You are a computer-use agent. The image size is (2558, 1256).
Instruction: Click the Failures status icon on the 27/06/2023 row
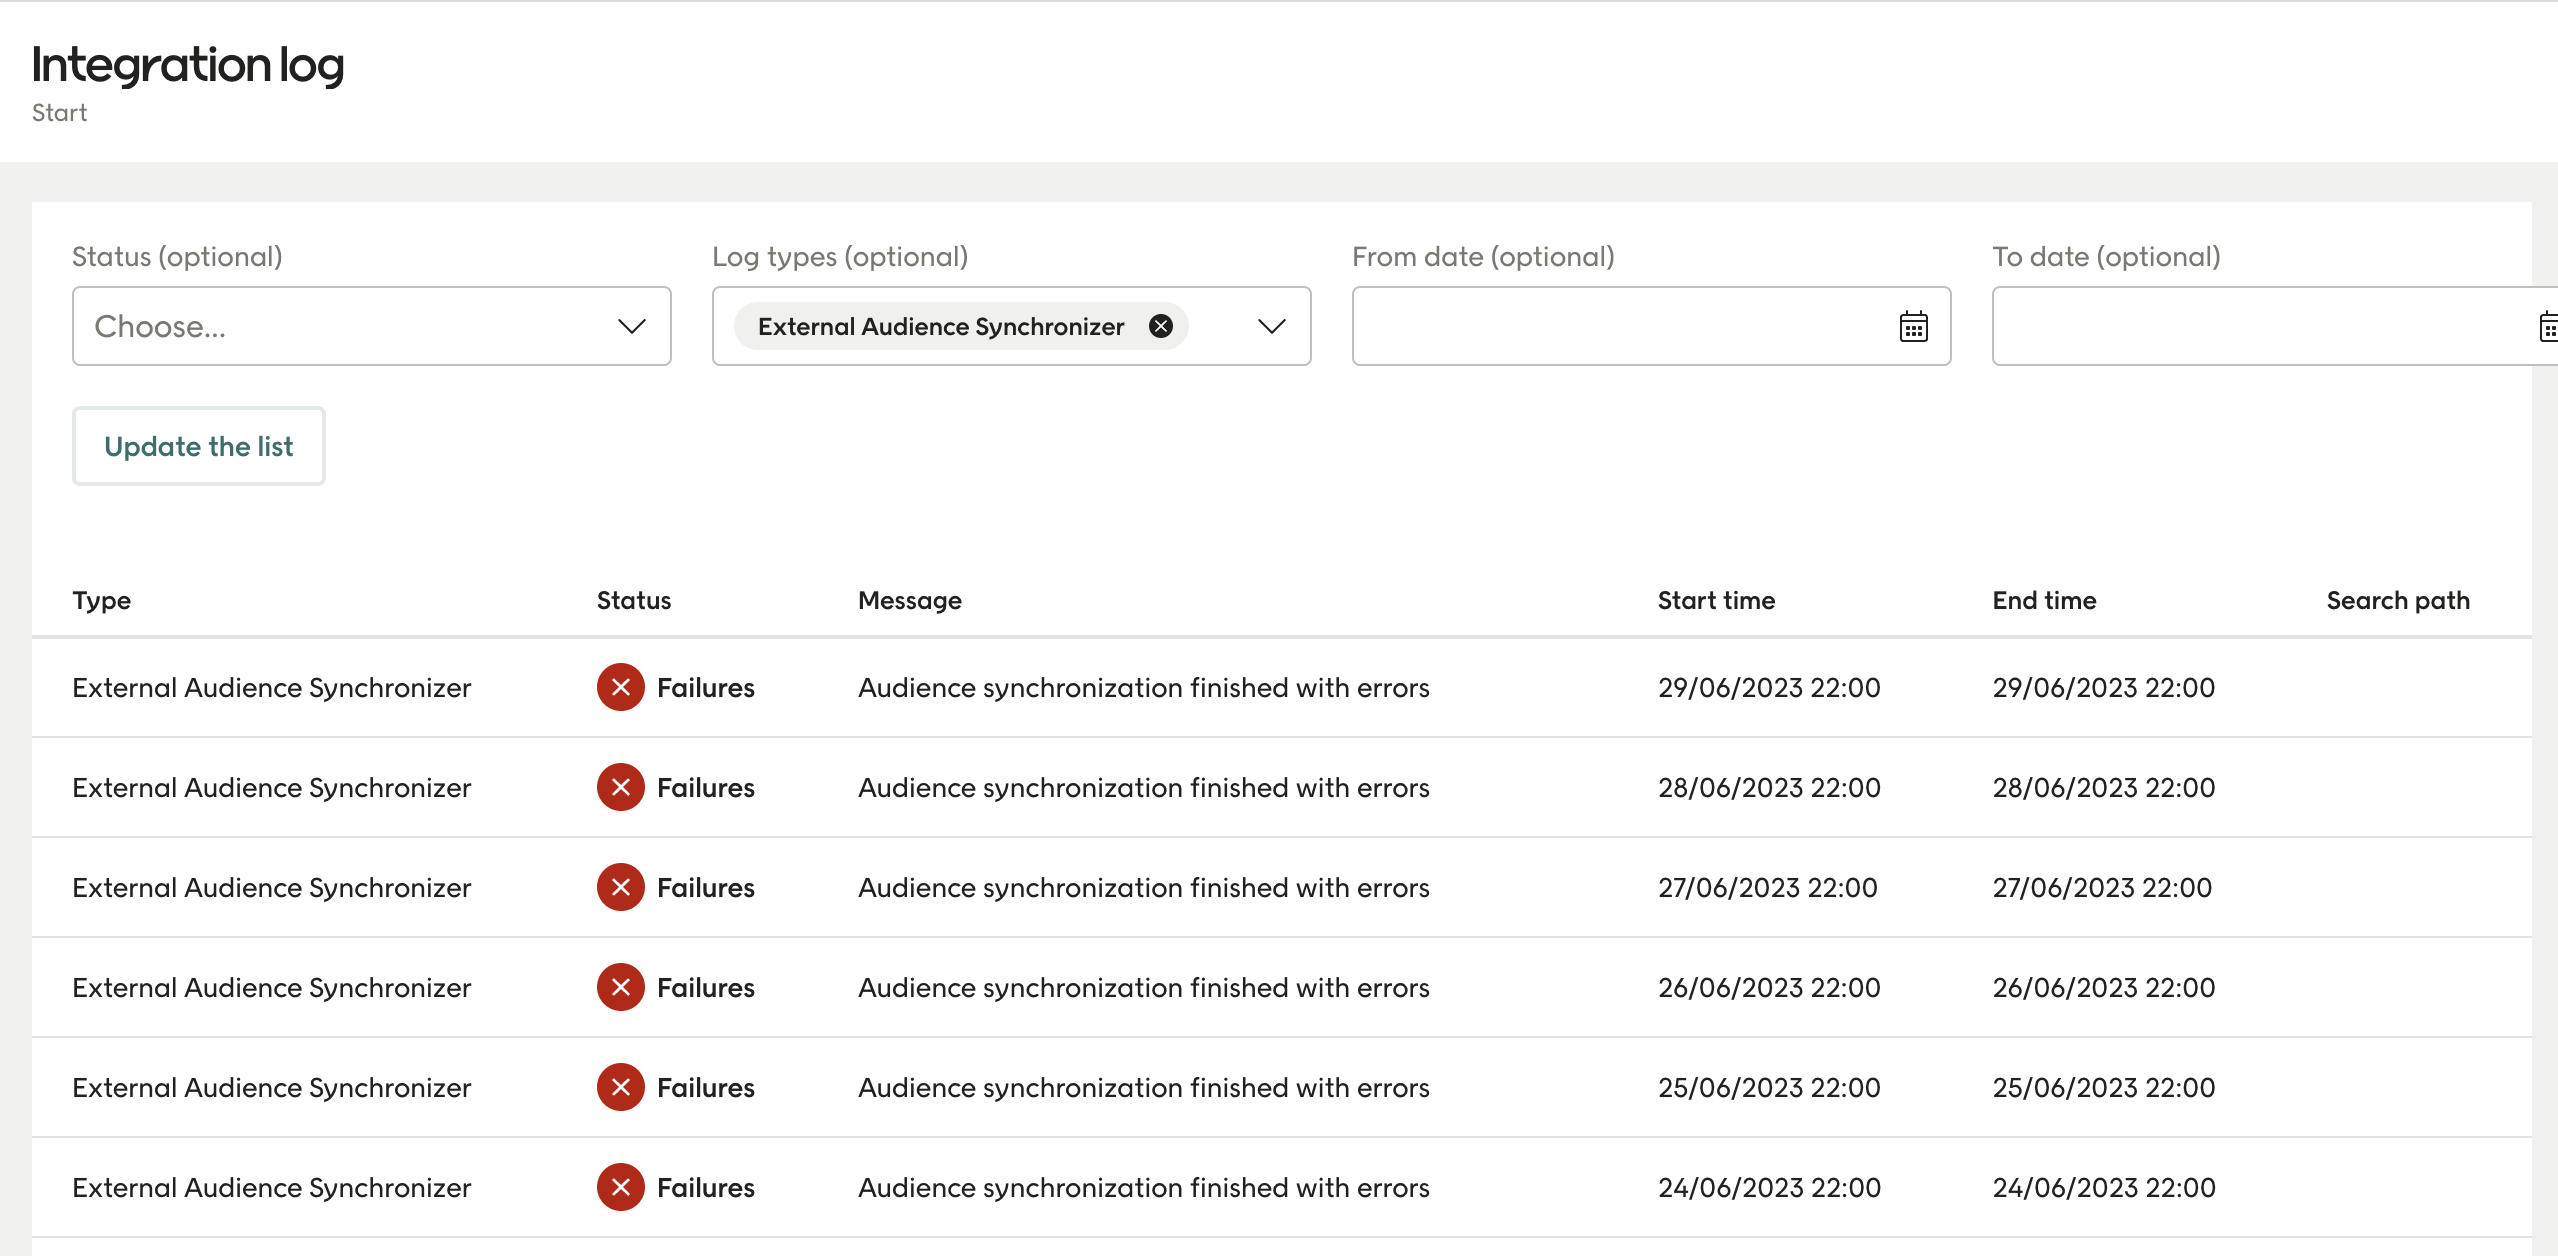click(x=620, y=887)
